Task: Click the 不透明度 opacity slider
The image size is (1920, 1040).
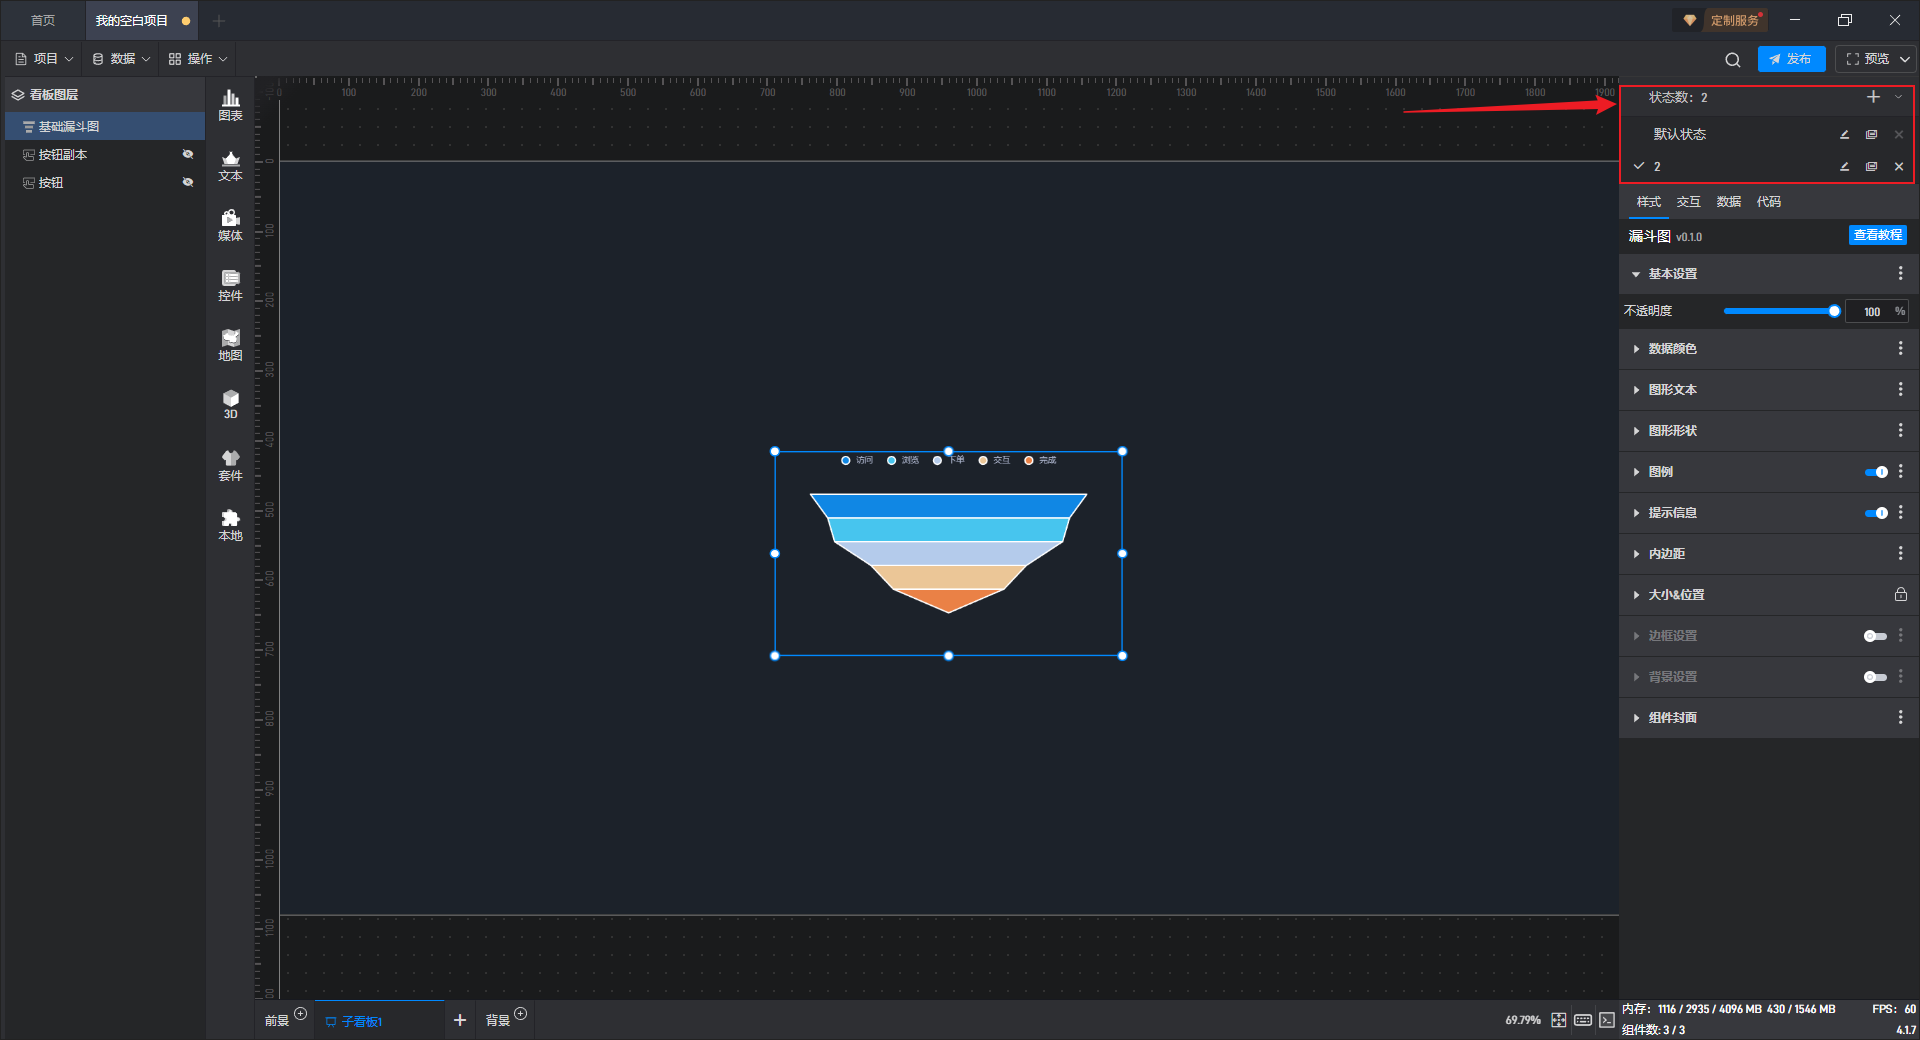Action: [x=1778, y=311]
